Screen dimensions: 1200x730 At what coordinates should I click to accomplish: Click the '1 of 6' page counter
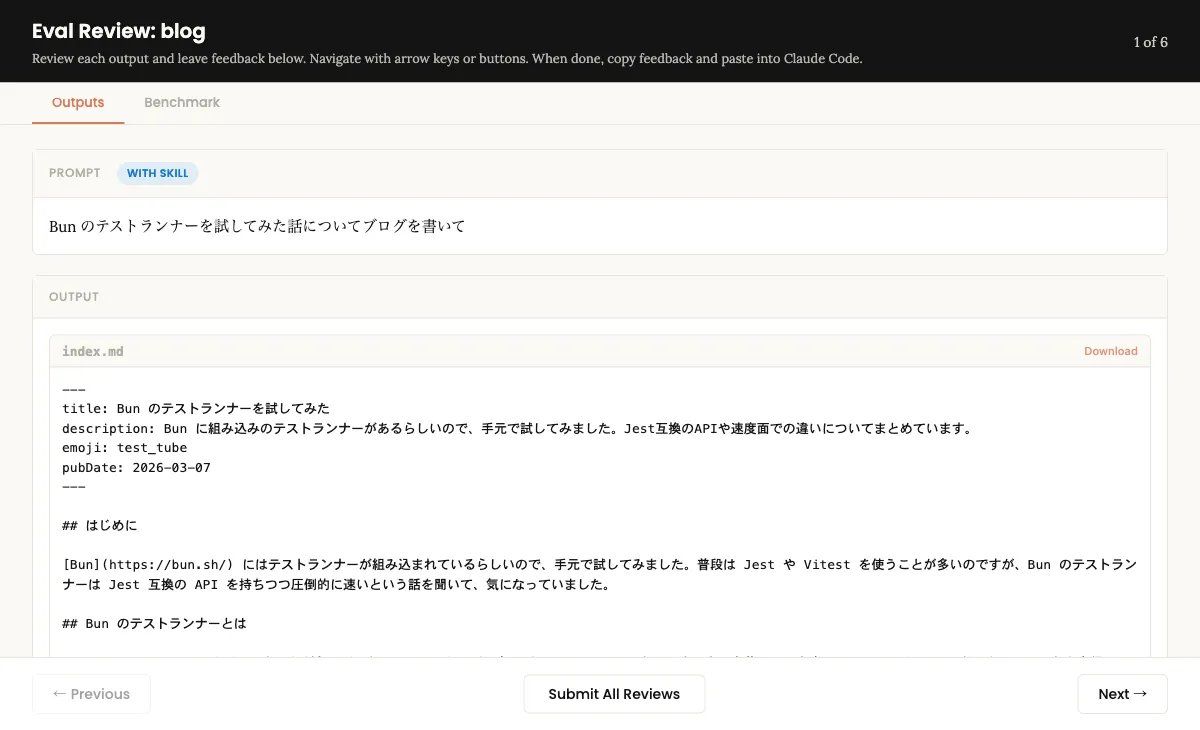coord(1150,42)
